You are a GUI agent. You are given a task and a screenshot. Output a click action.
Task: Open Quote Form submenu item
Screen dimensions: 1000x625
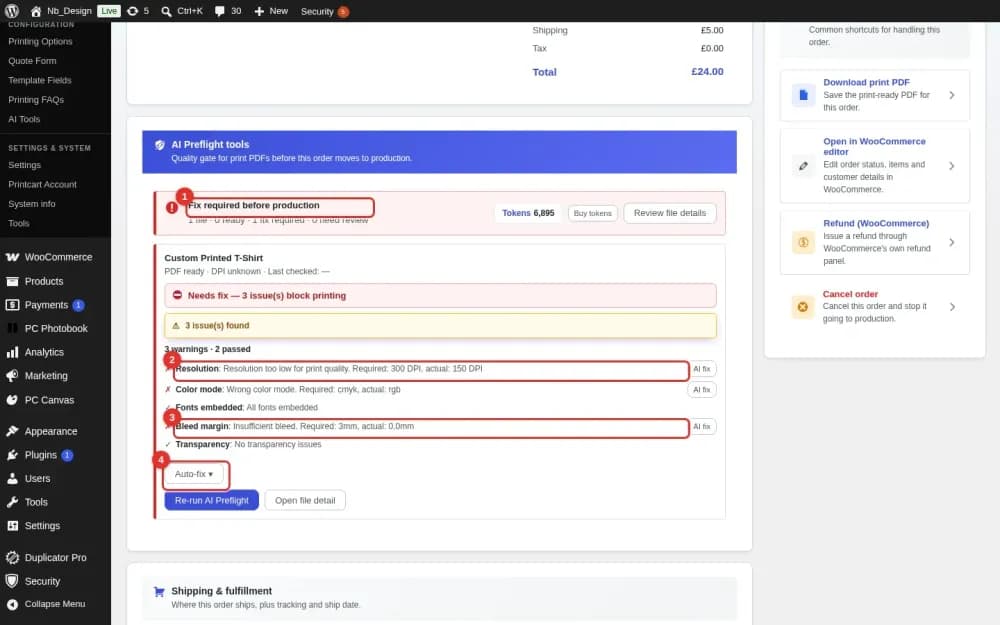(x=33, y=61)
